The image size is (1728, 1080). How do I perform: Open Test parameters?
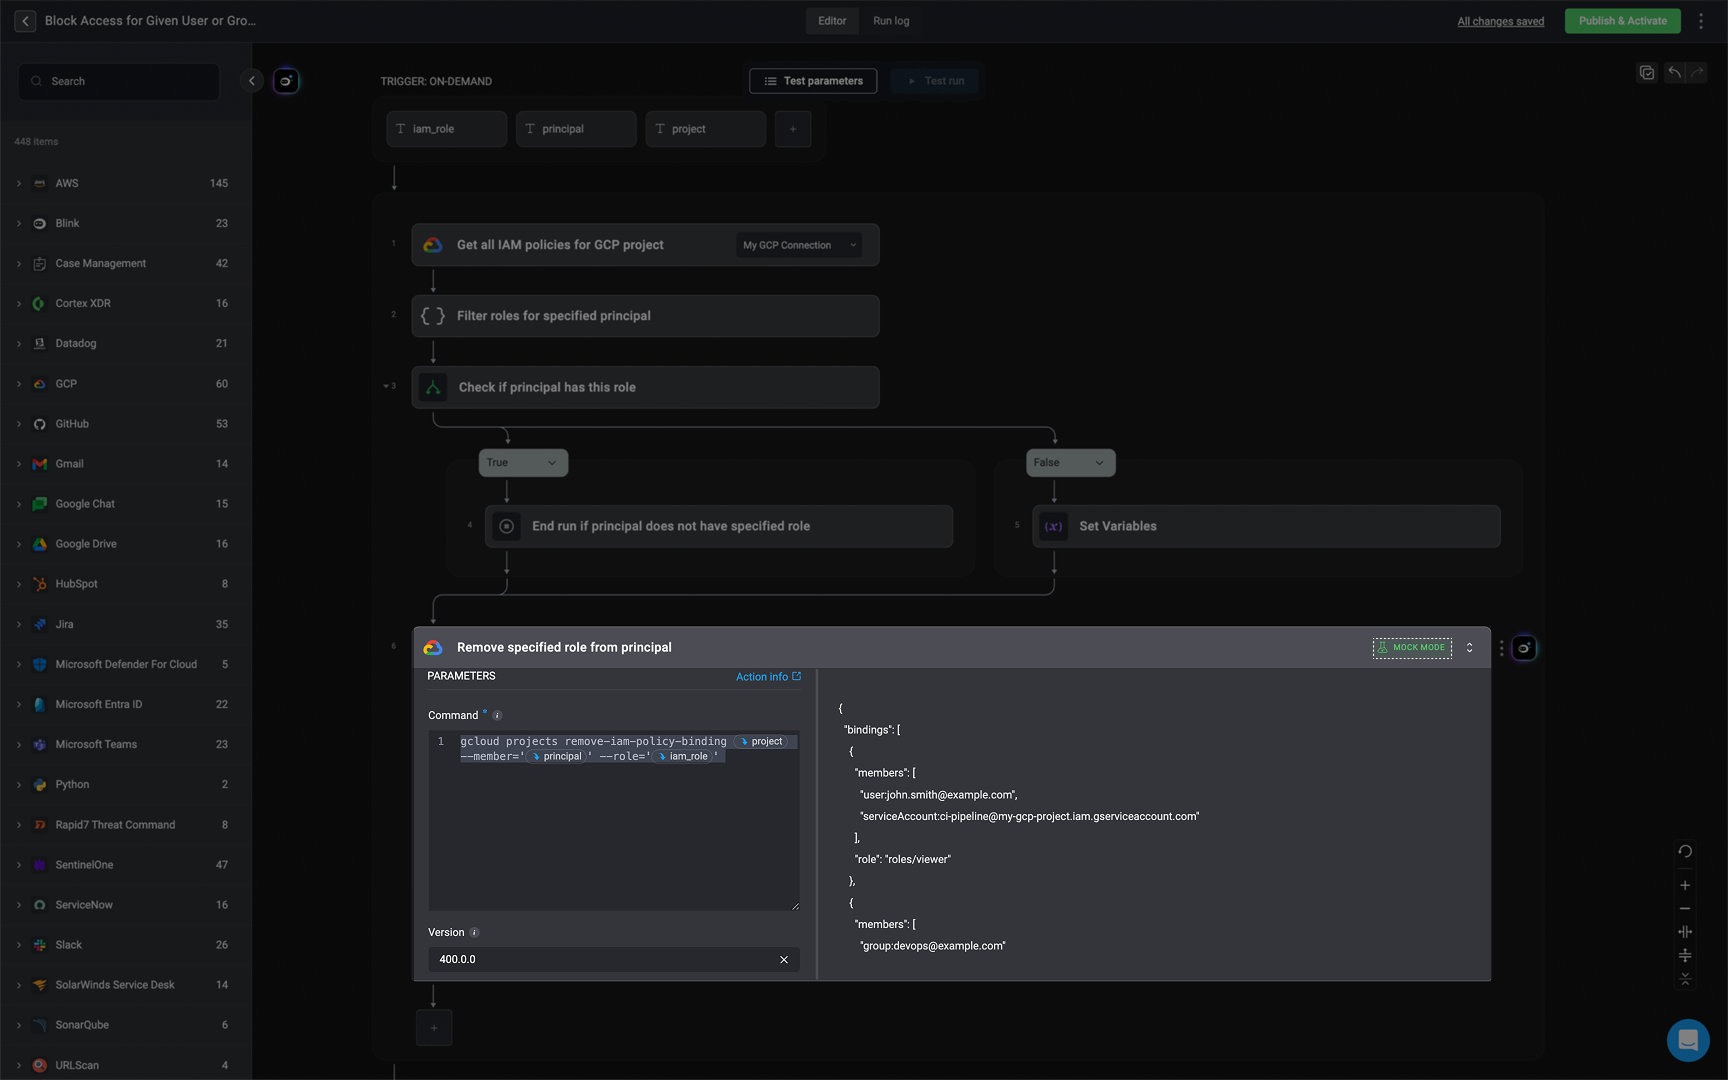pos(813,81)
